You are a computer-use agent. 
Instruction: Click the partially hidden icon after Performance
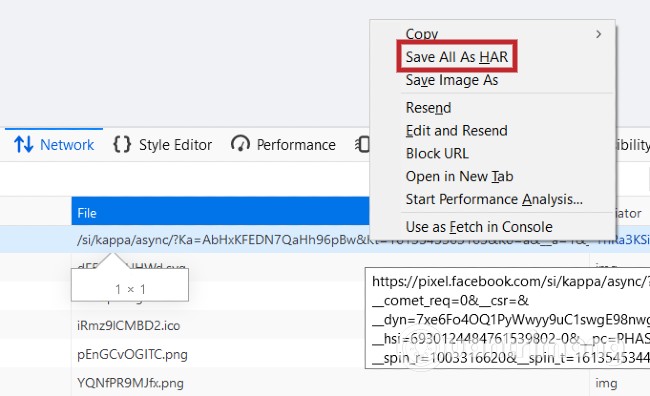pyautogui.click(x=362, y=144)
